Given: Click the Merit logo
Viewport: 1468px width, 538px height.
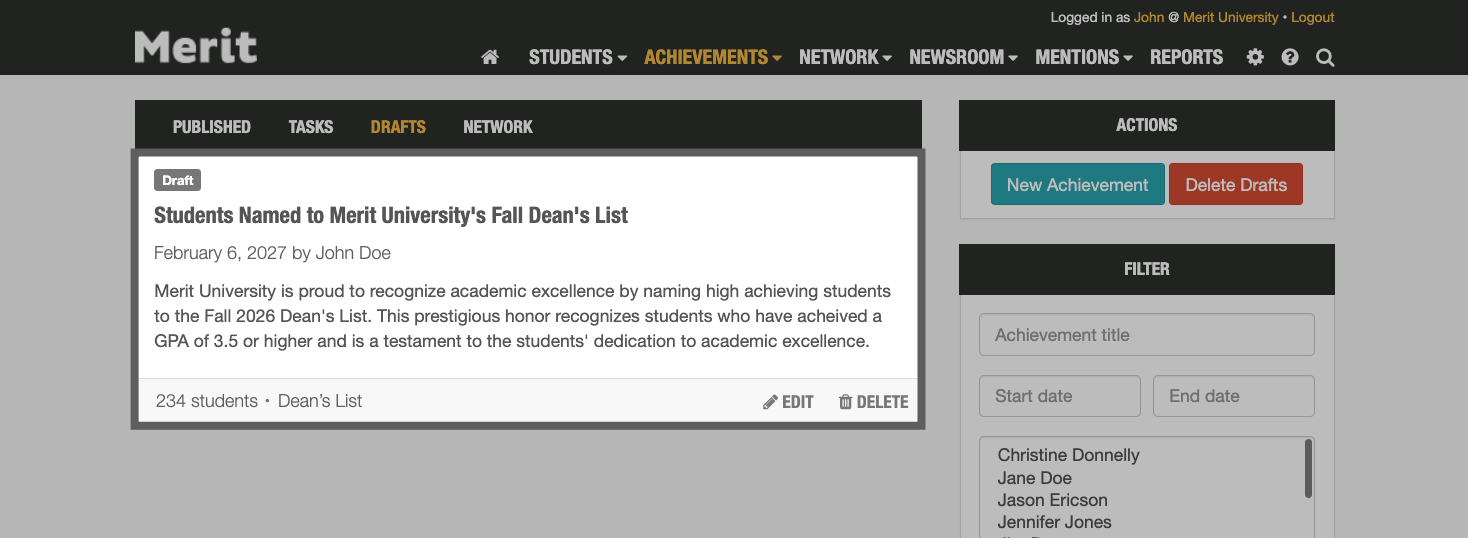Looking at the screenshot, I should (196, 47).
